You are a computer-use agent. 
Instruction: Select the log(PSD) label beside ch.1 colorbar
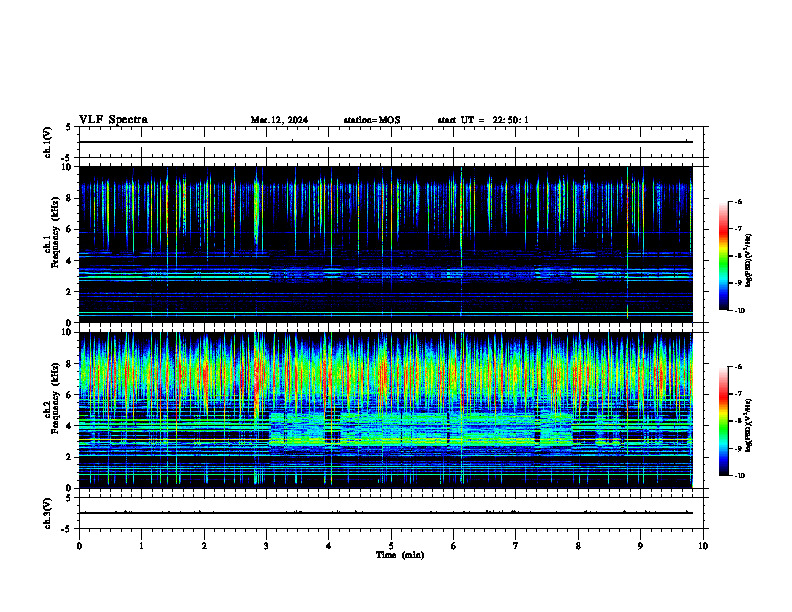(x=748, y=260)
